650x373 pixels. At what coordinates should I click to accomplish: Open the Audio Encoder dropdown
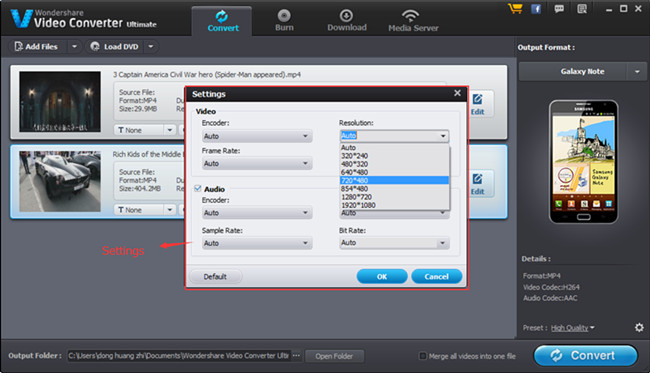(x=257, y=213)
